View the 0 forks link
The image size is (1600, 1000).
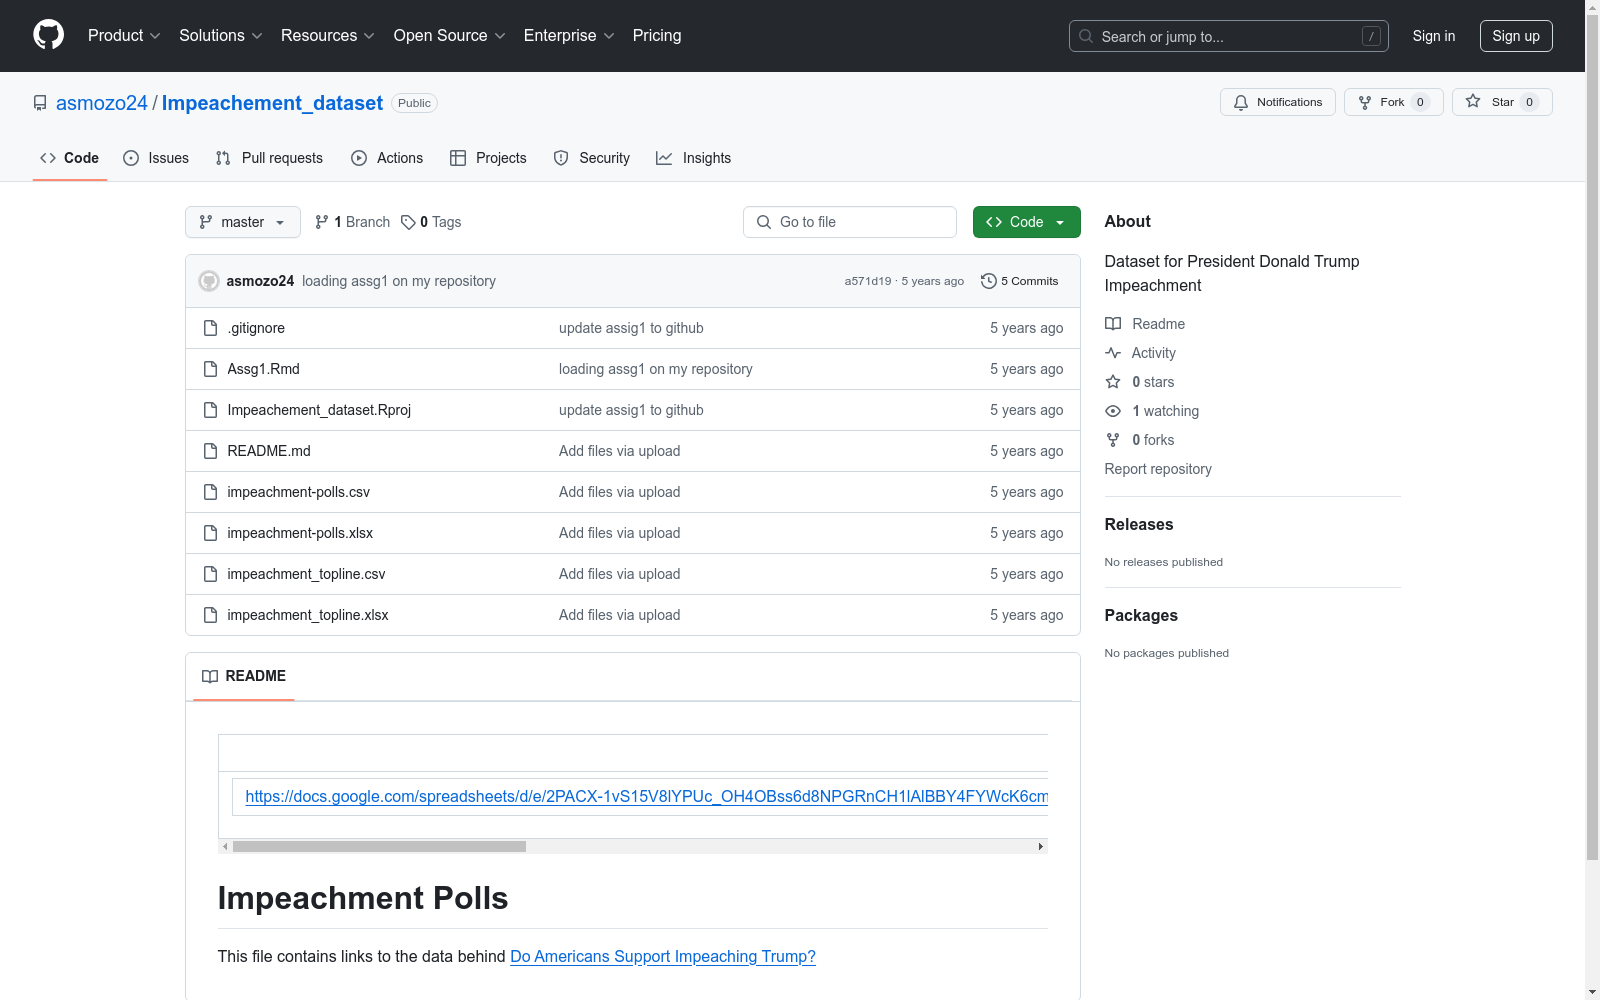click(1140, 440)
